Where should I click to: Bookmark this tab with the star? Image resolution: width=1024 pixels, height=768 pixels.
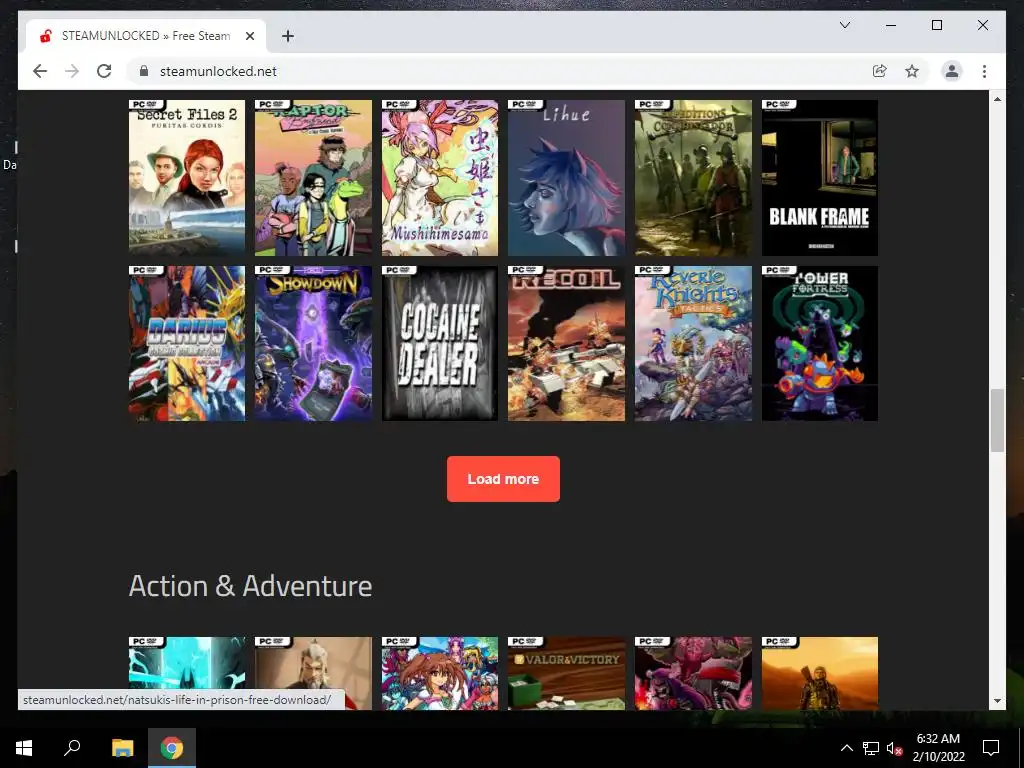click(x=912, y=71)
